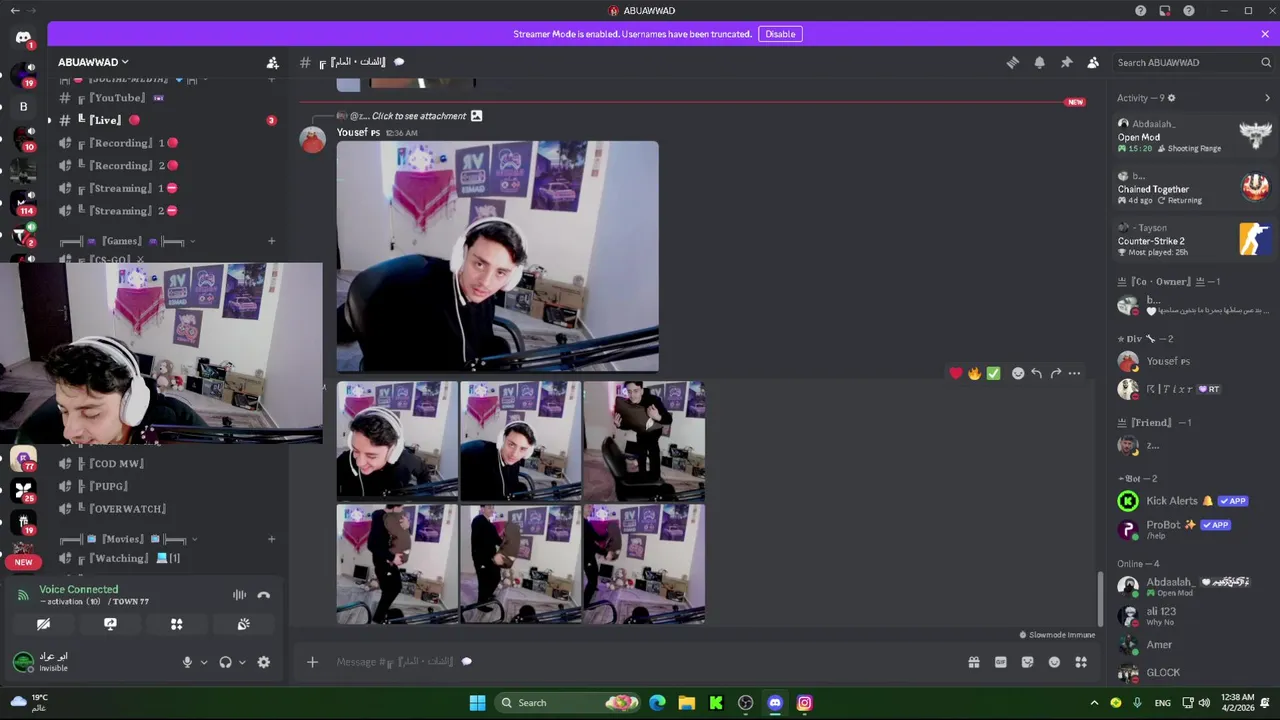Dismiss the Streamer Mode banner
The width and height of the screenshot is (1280, 720).
pos(1265,34)
